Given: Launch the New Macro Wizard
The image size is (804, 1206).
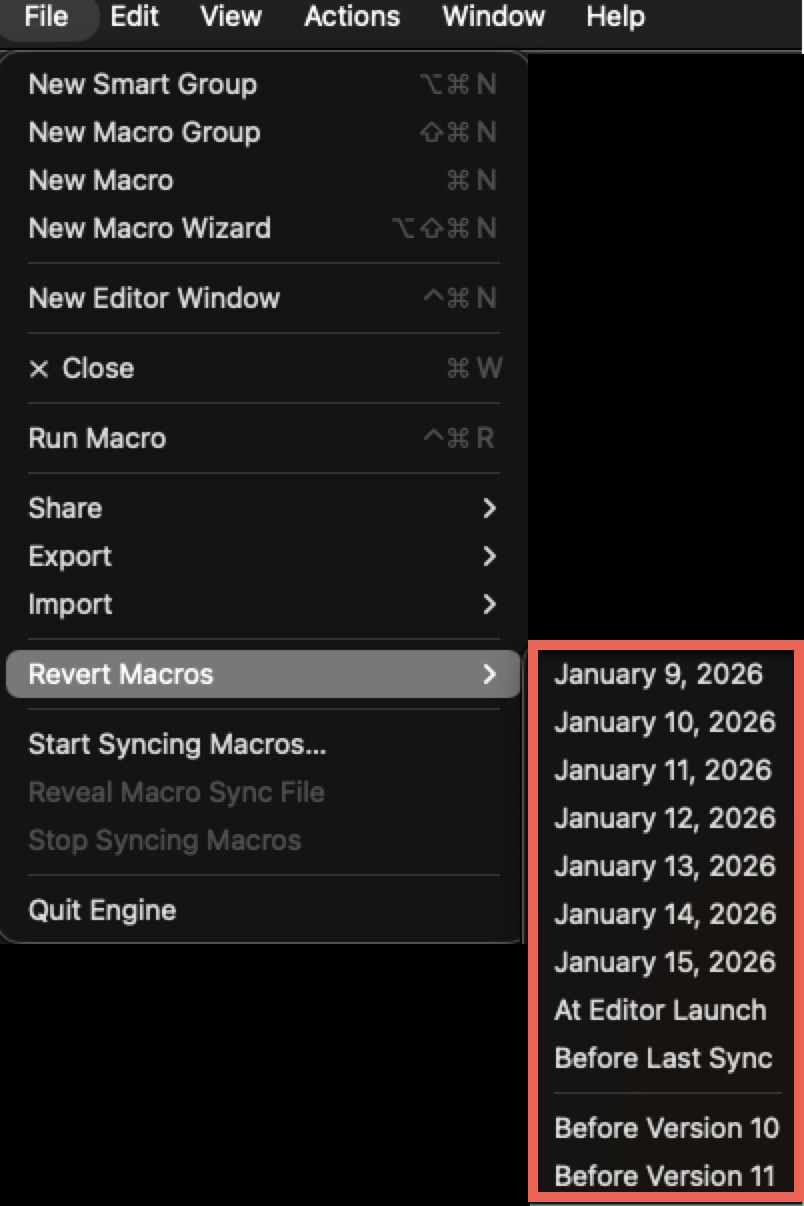Looking at the screenshot, I should point(149,228).
